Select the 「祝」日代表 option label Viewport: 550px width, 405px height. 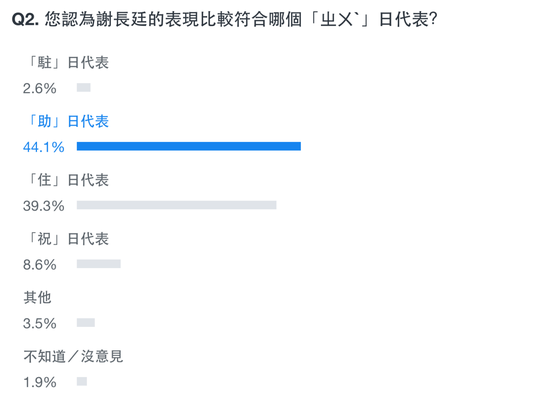68,239
